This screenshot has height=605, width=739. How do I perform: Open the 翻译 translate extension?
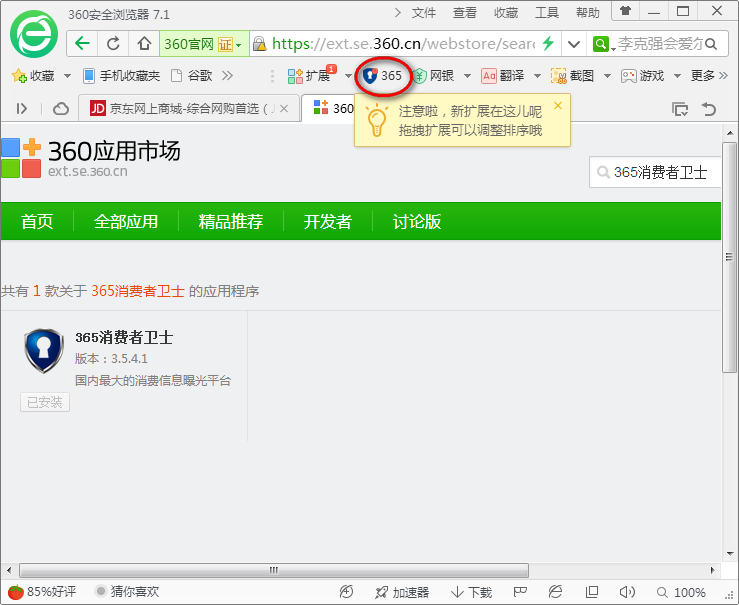pos(503,75)
